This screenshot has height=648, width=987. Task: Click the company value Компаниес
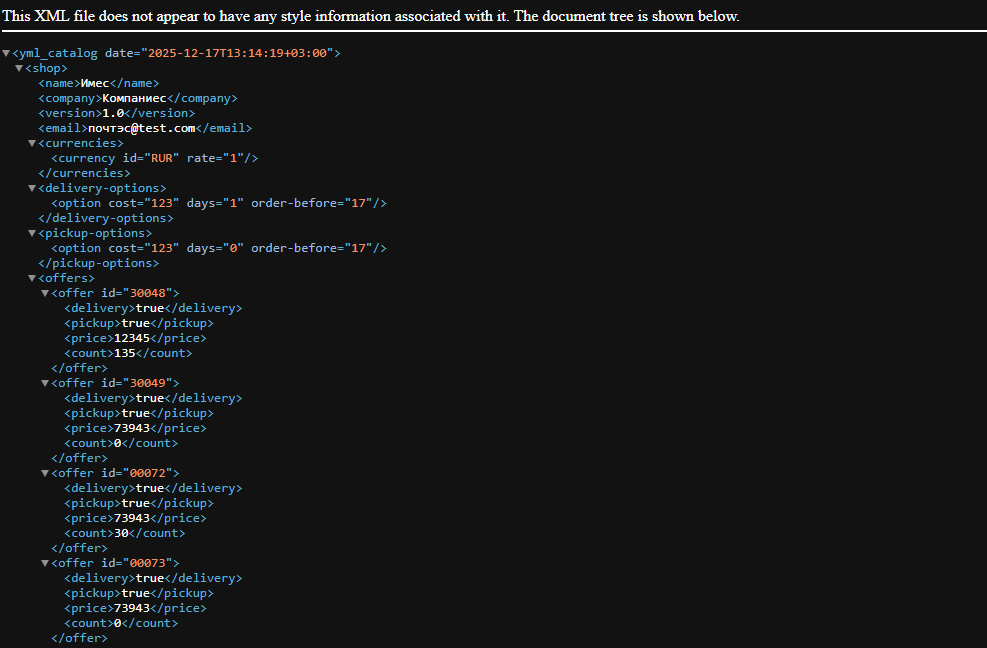[134, 97]
